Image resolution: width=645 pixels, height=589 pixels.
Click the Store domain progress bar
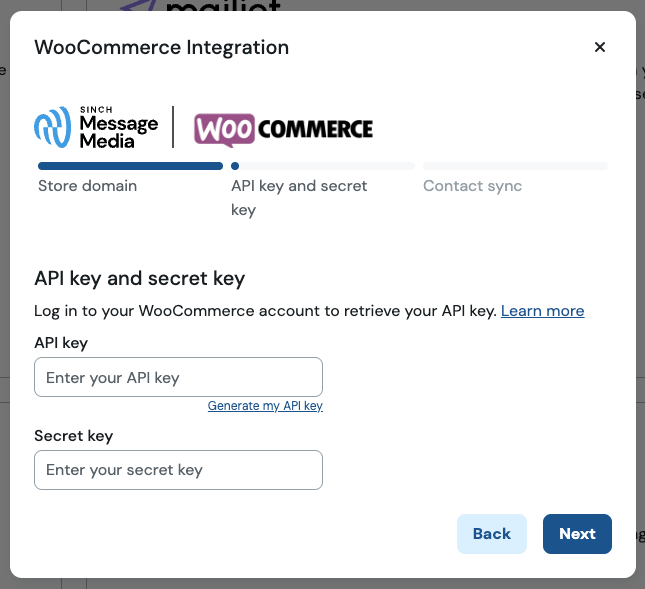click(130, 166)
